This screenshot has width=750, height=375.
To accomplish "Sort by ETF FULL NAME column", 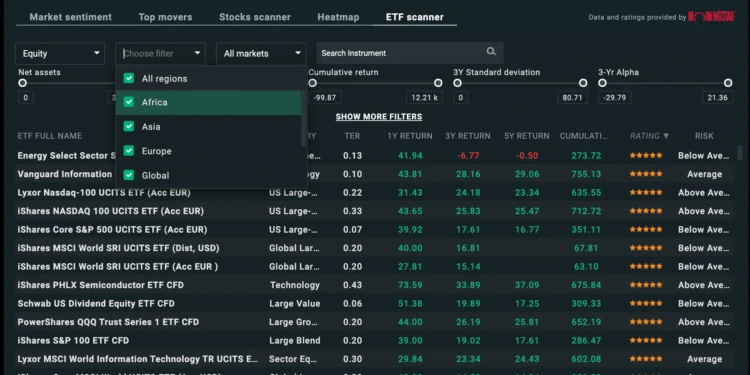I will coord(50,136).
